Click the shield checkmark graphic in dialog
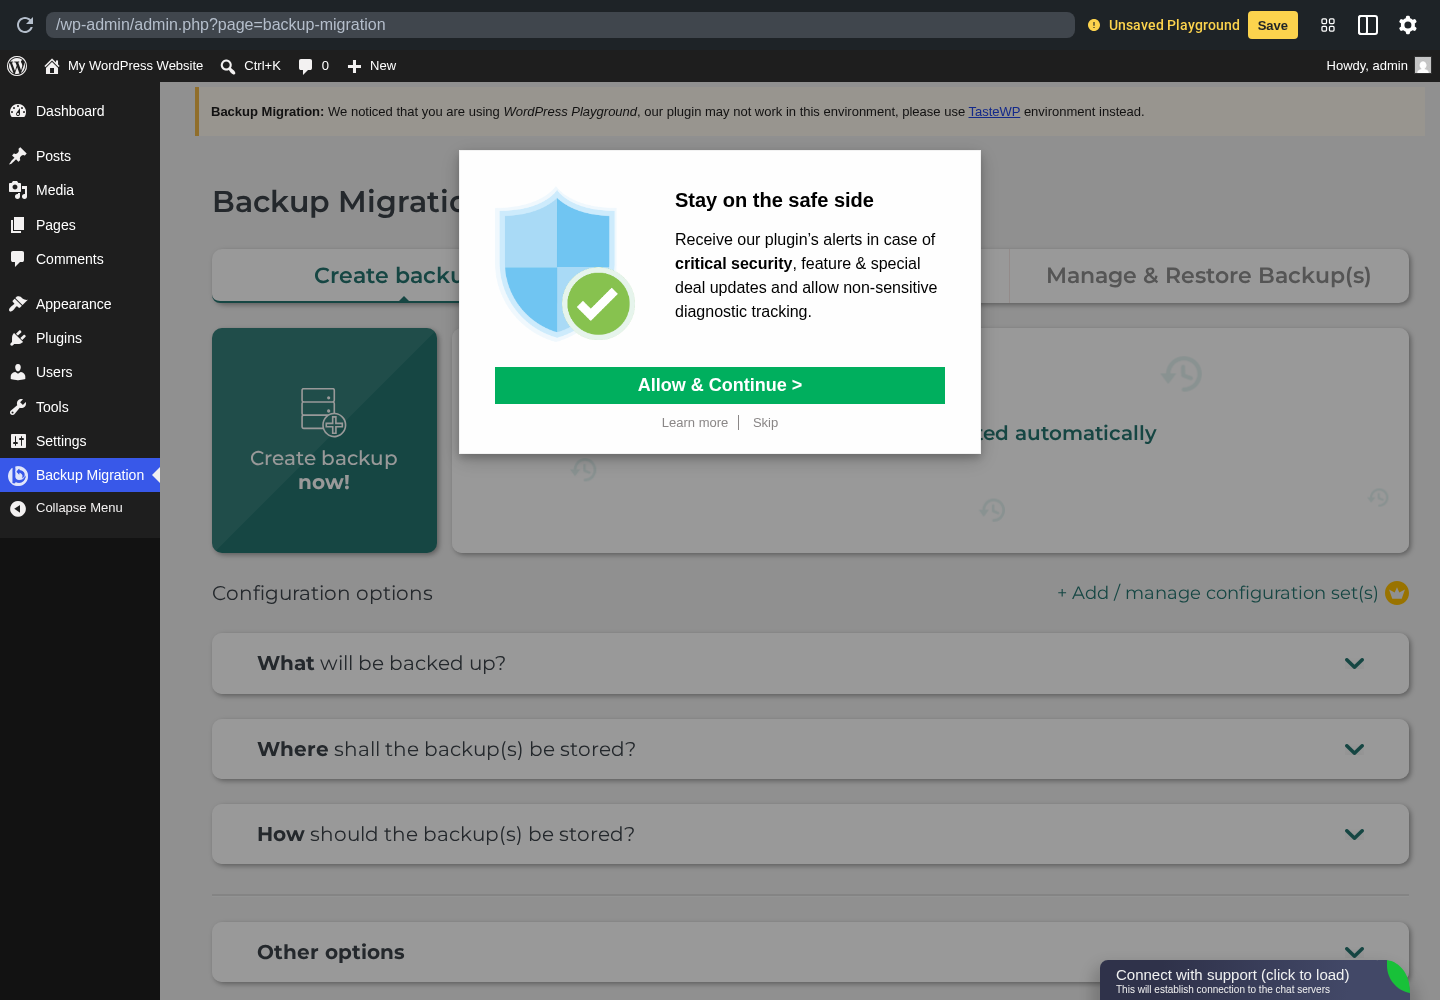 click(x=564, y=265)
